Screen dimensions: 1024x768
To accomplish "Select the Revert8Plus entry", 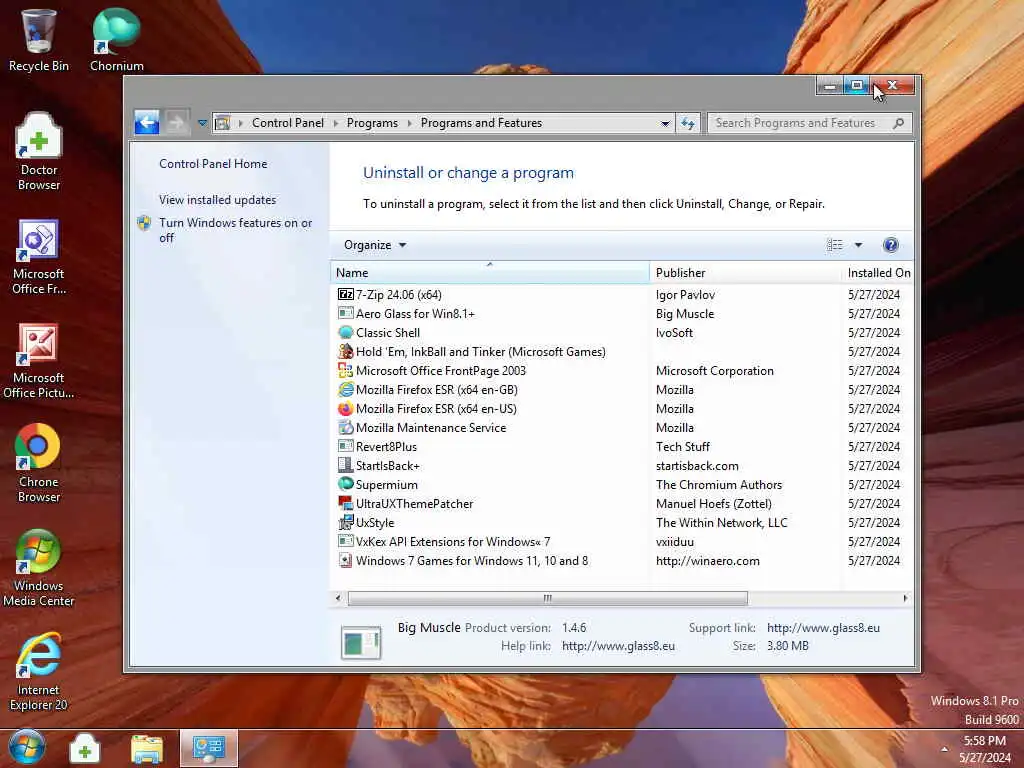I will pos(622,446).
